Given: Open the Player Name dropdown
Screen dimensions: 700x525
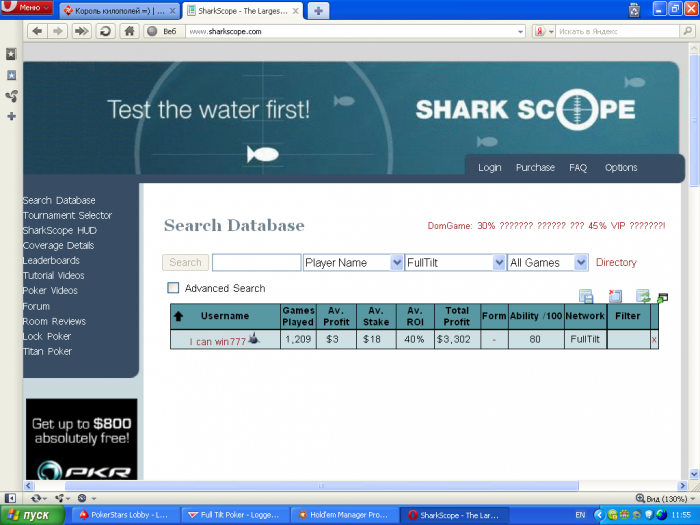Looking at the screenshot, I should point(353,262).
